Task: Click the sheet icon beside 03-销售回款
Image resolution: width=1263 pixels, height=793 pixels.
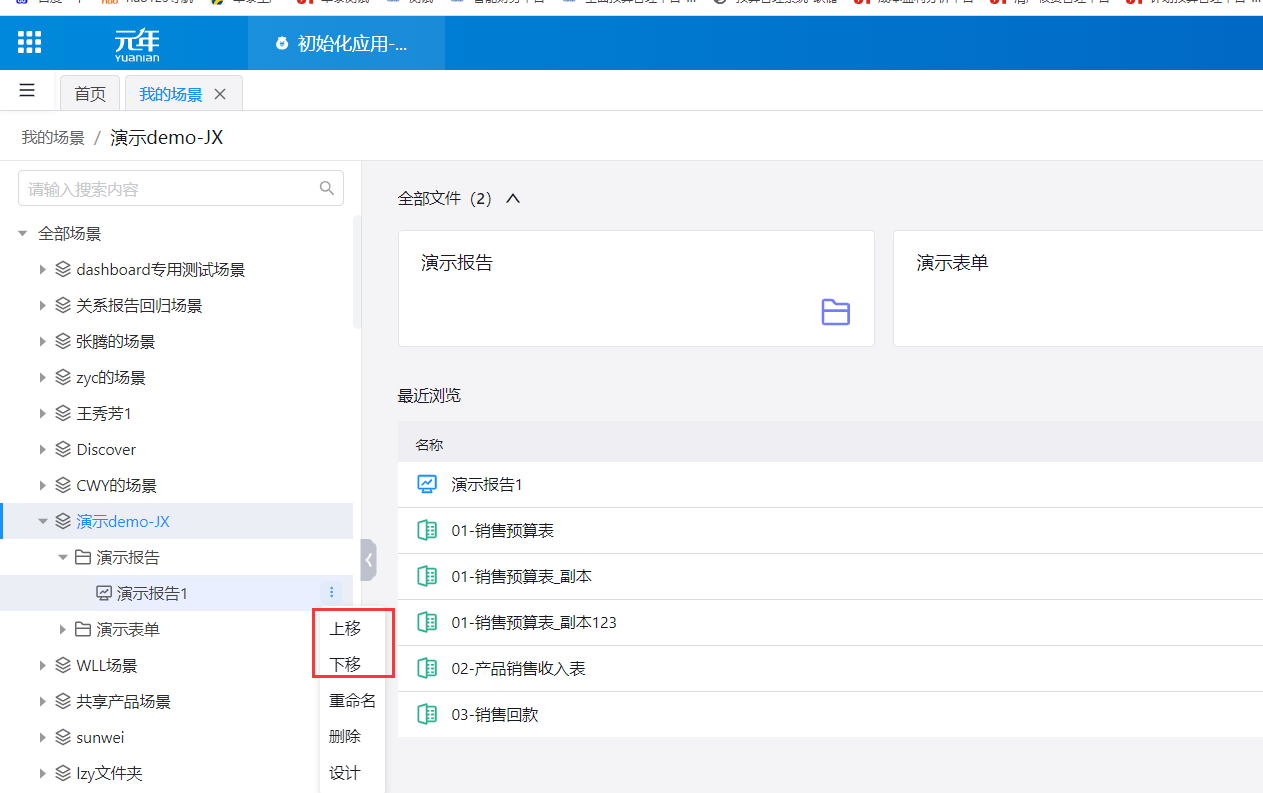Action: click(x=427, y=715)
